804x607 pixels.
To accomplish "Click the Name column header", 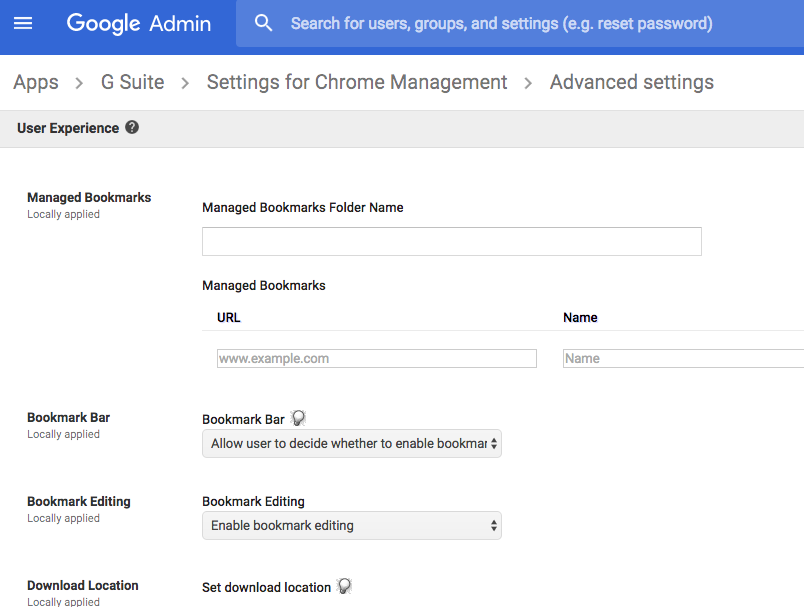I will 580,318.
